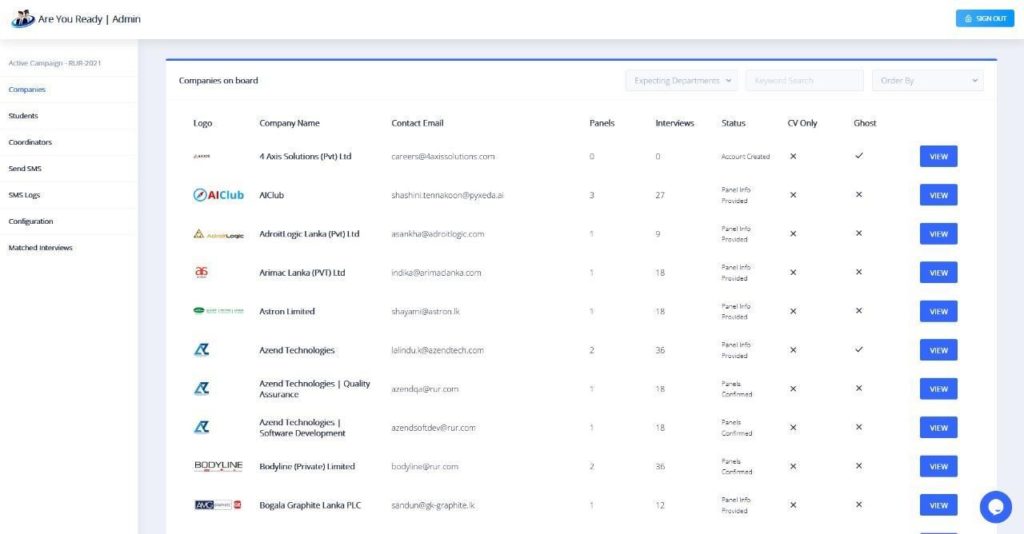Click the Bogala Graphite Lanka logo

[218, 505]
